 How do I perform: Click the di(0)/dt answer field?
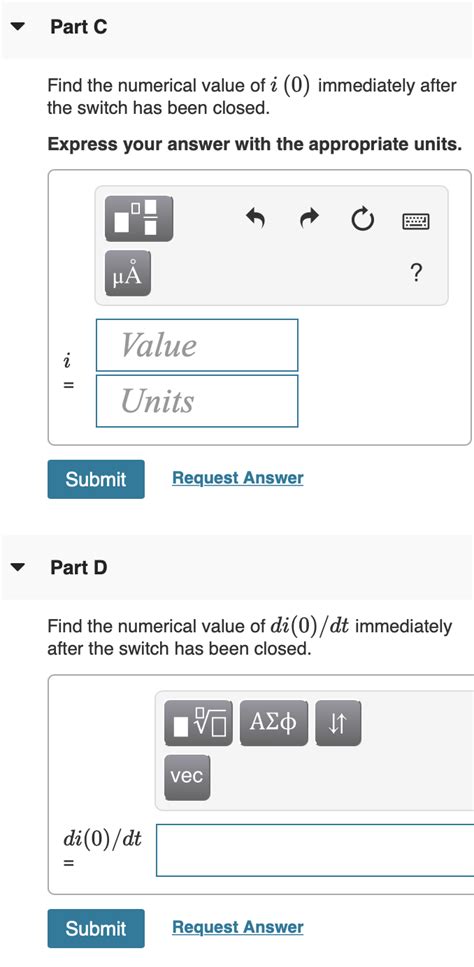point(315,850)
